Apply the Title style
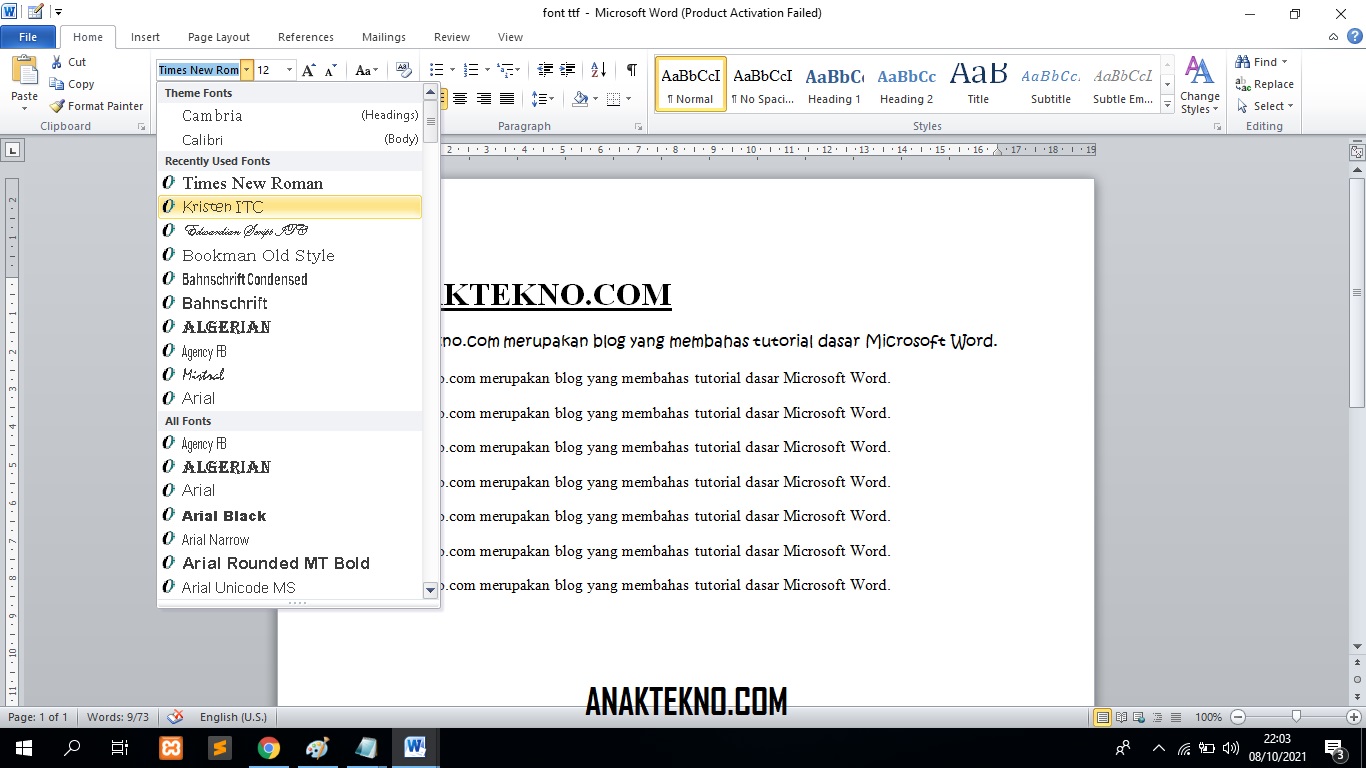1366x768 pixels. [978, 84]
